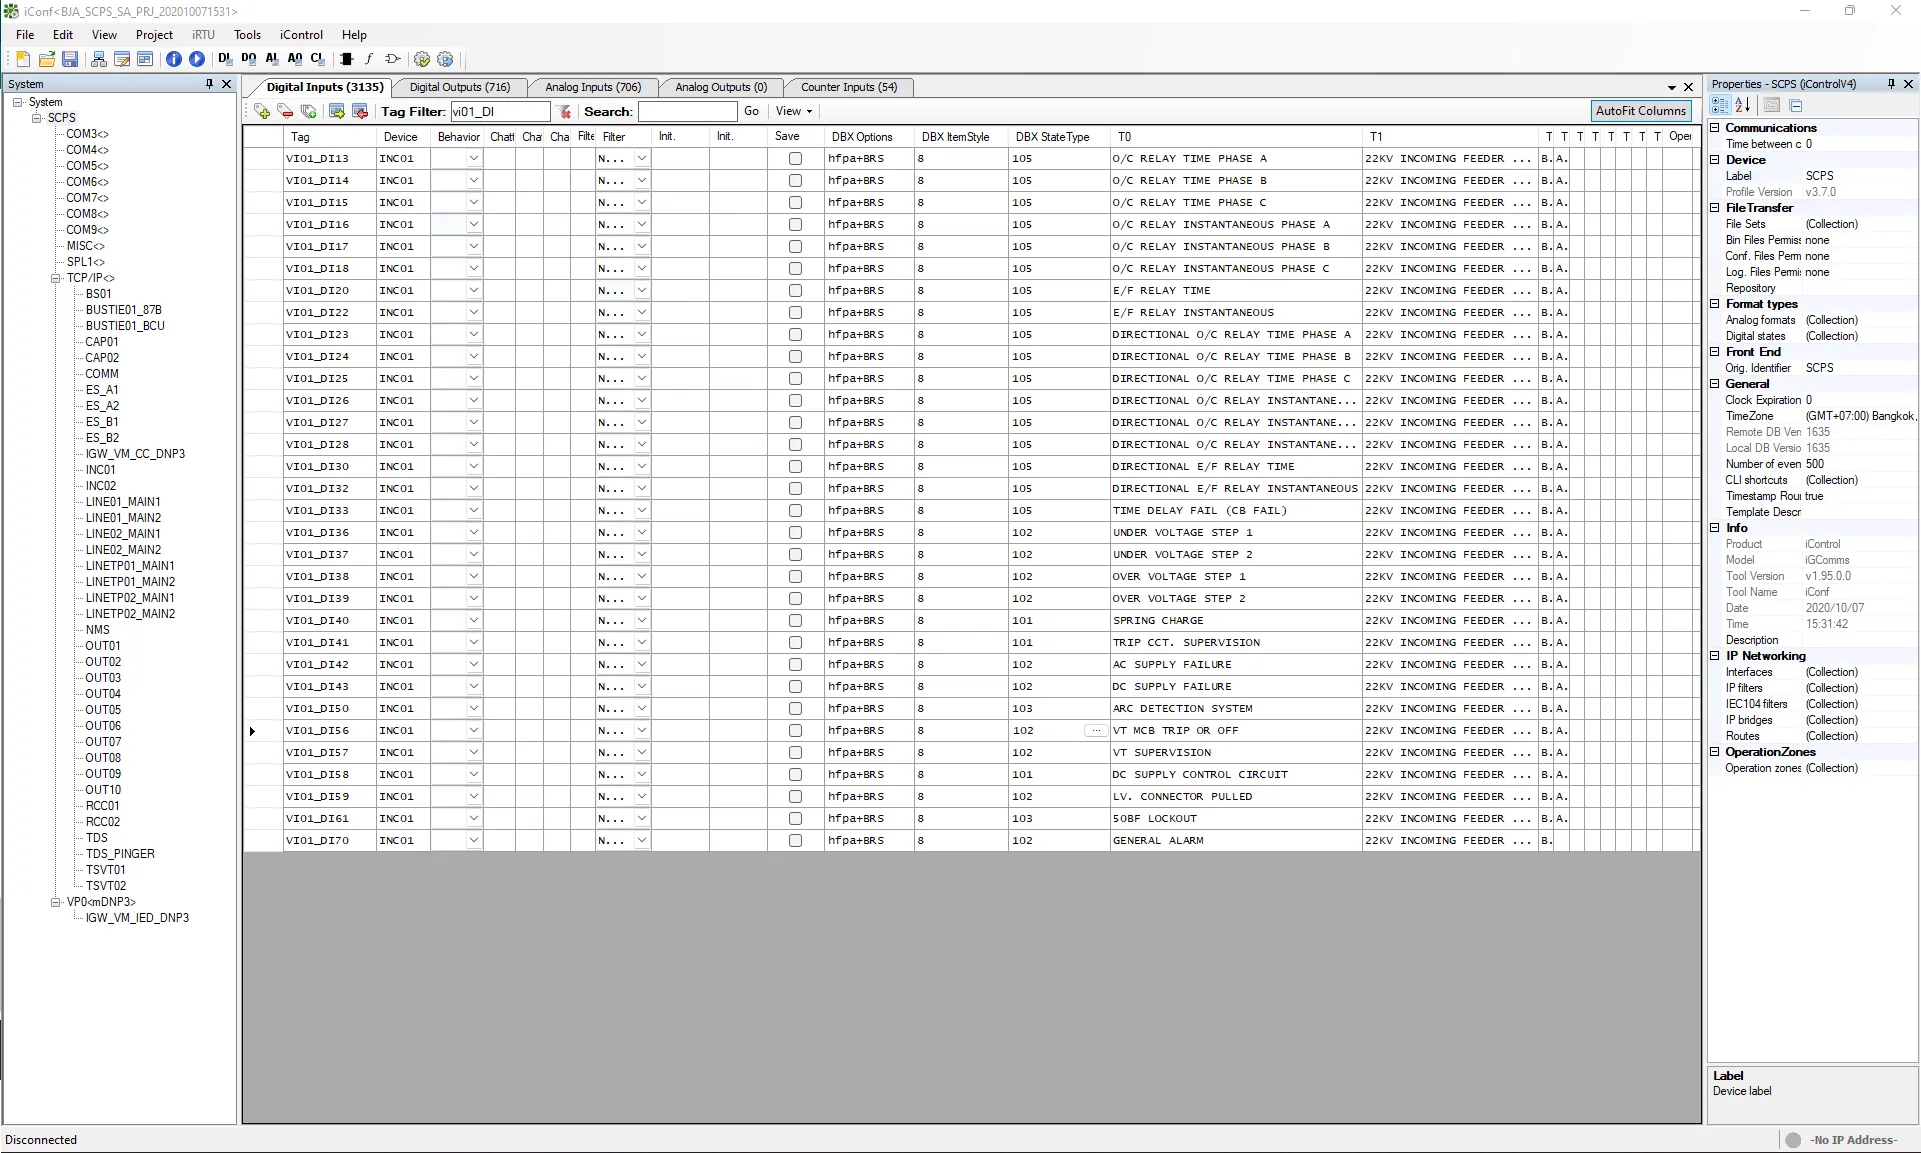Image resolution: width=1921 pixels, height=1153 pixels.
Task: Click the logic gate toolbar icon
Action: (x=392, y=59)
